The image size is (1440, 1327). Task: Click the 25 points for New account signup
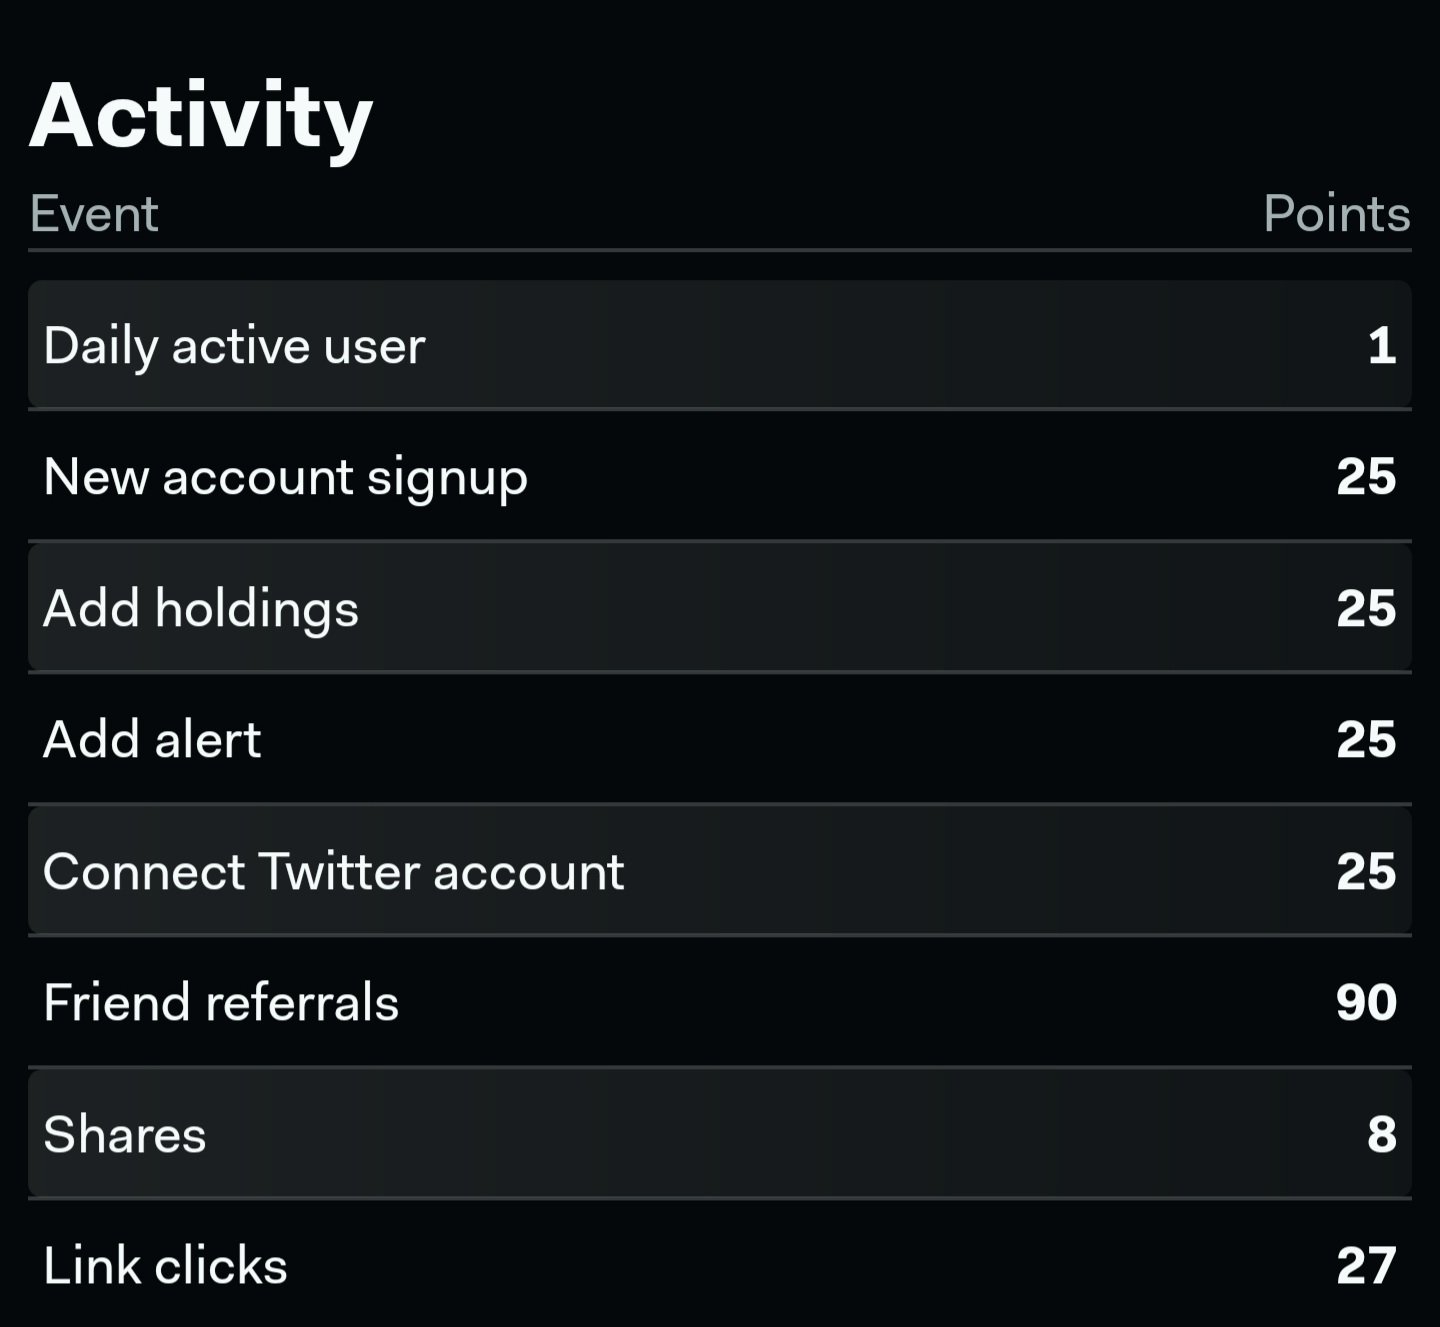pyautogui.click(x=1366, y=476)
